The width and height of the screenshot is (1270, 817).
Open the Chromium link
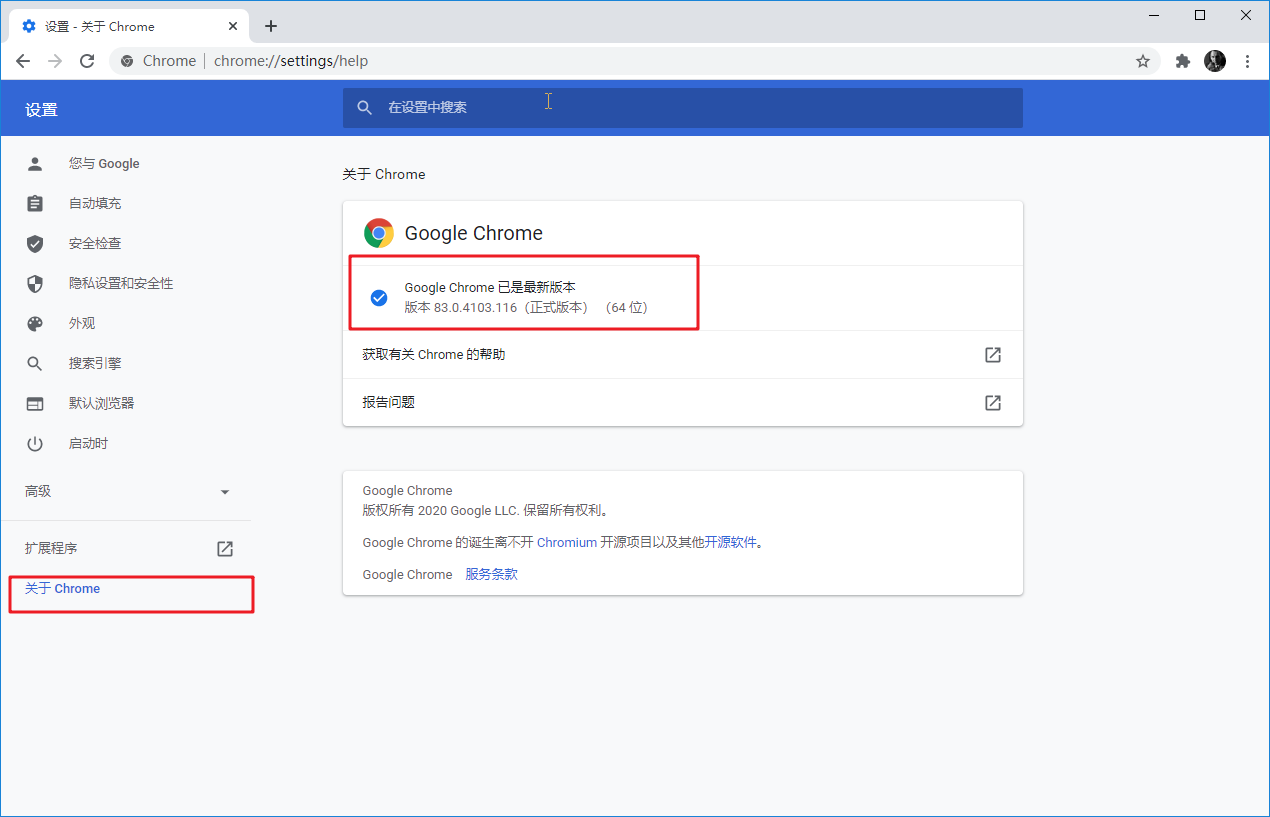(x=566, y=542)
